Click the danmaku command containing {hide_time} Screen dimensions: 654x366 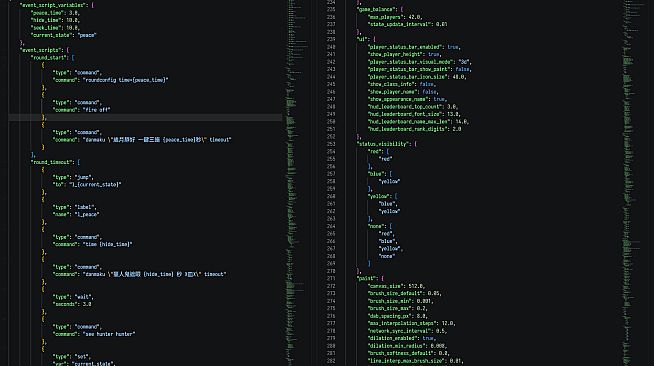[x=154, y=275]
